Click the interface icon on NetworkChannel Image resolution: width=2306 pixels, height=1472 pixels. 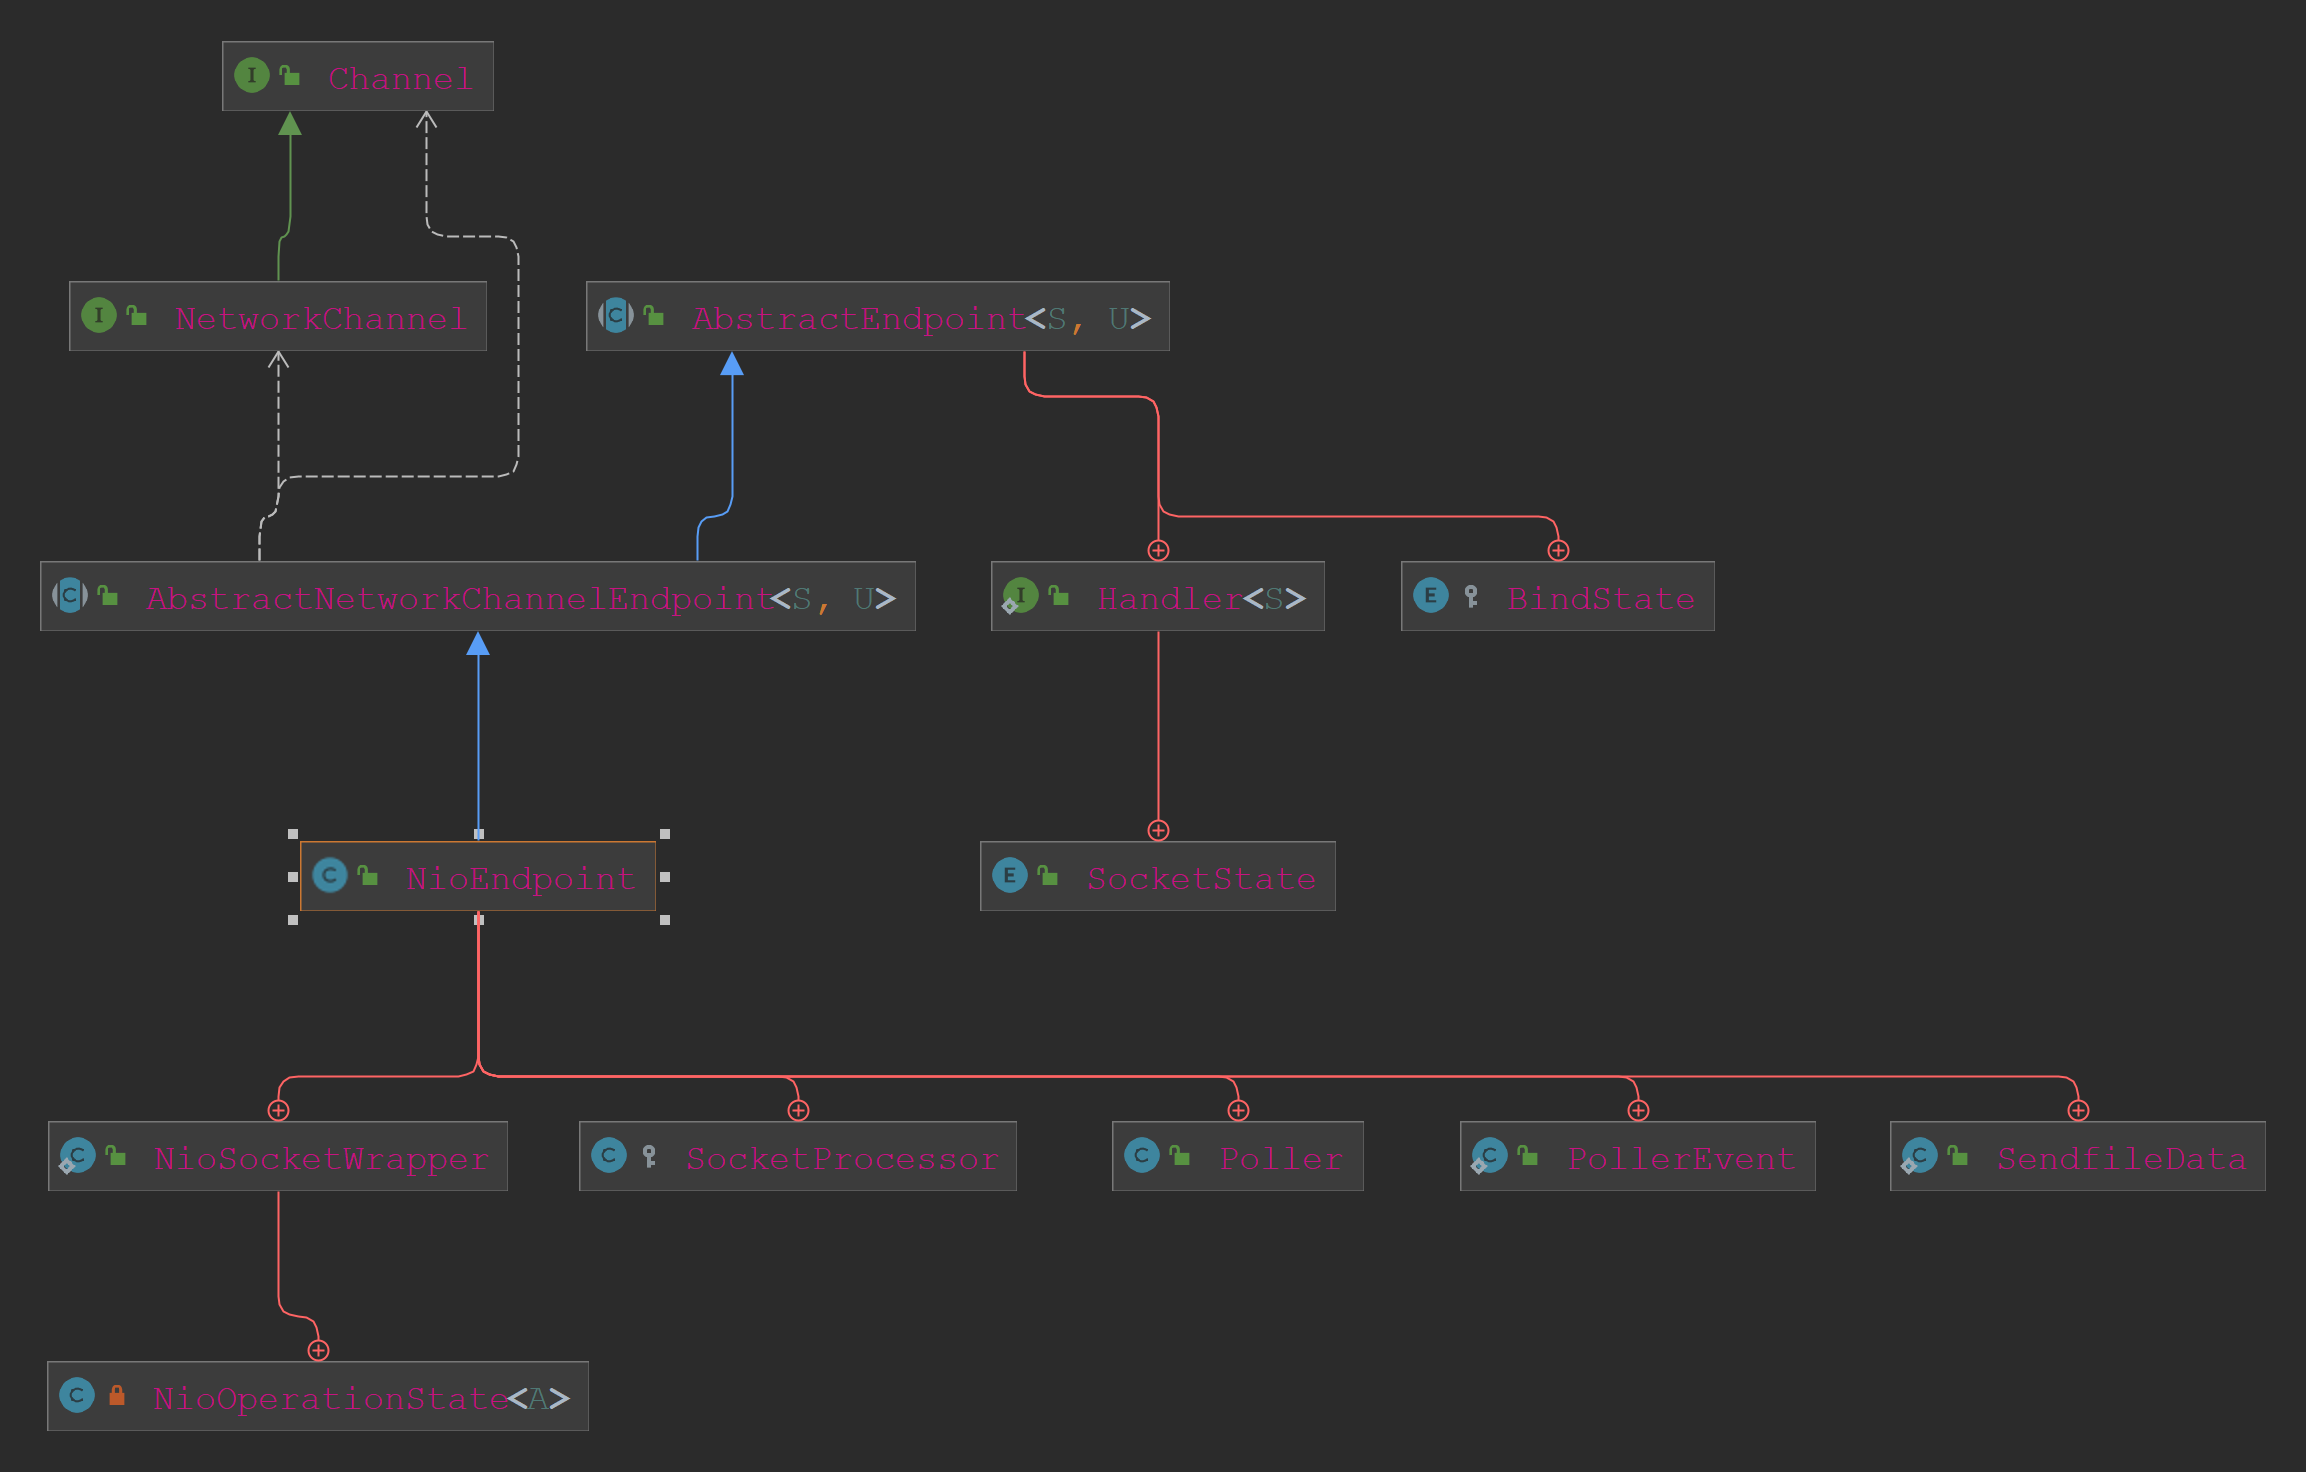pyautogui.click(x=98, y=316)
